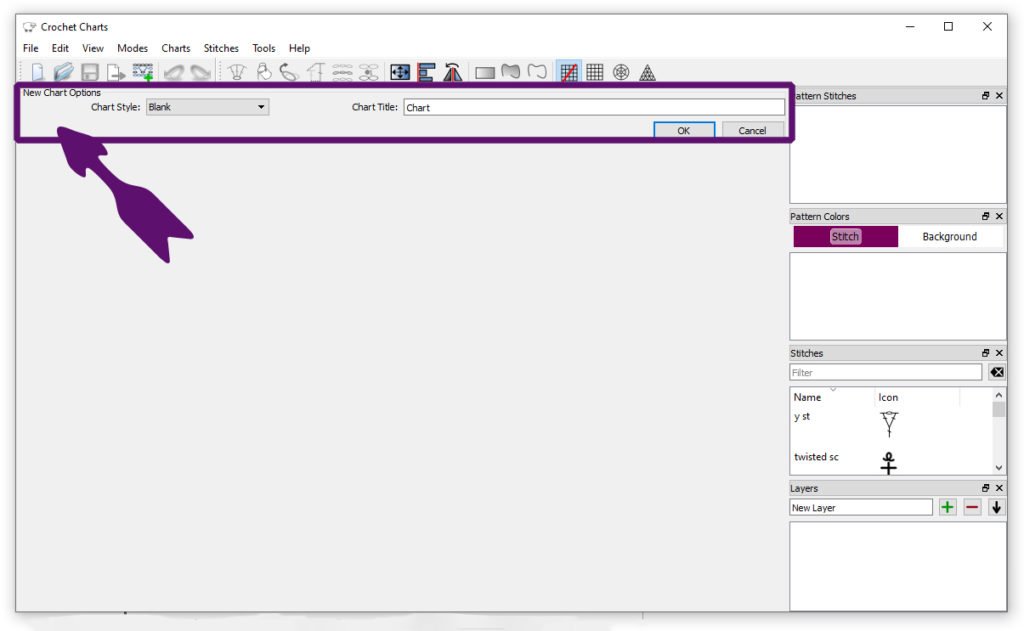
Task: Float the Stitches panel
Action: coord(985,353)
